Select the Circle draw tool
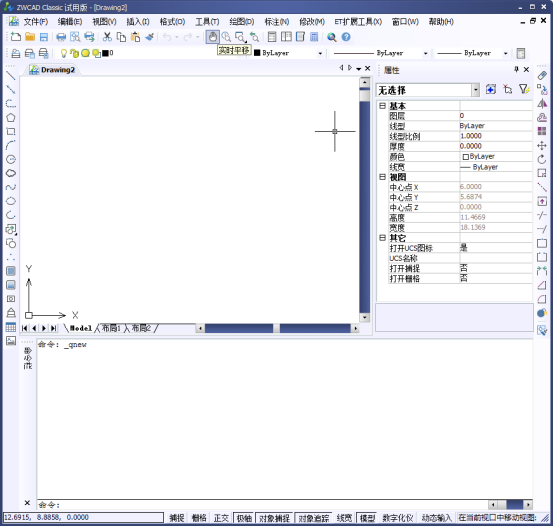The width and height of the screenshot is (553, 527). (x=11, y=159)
